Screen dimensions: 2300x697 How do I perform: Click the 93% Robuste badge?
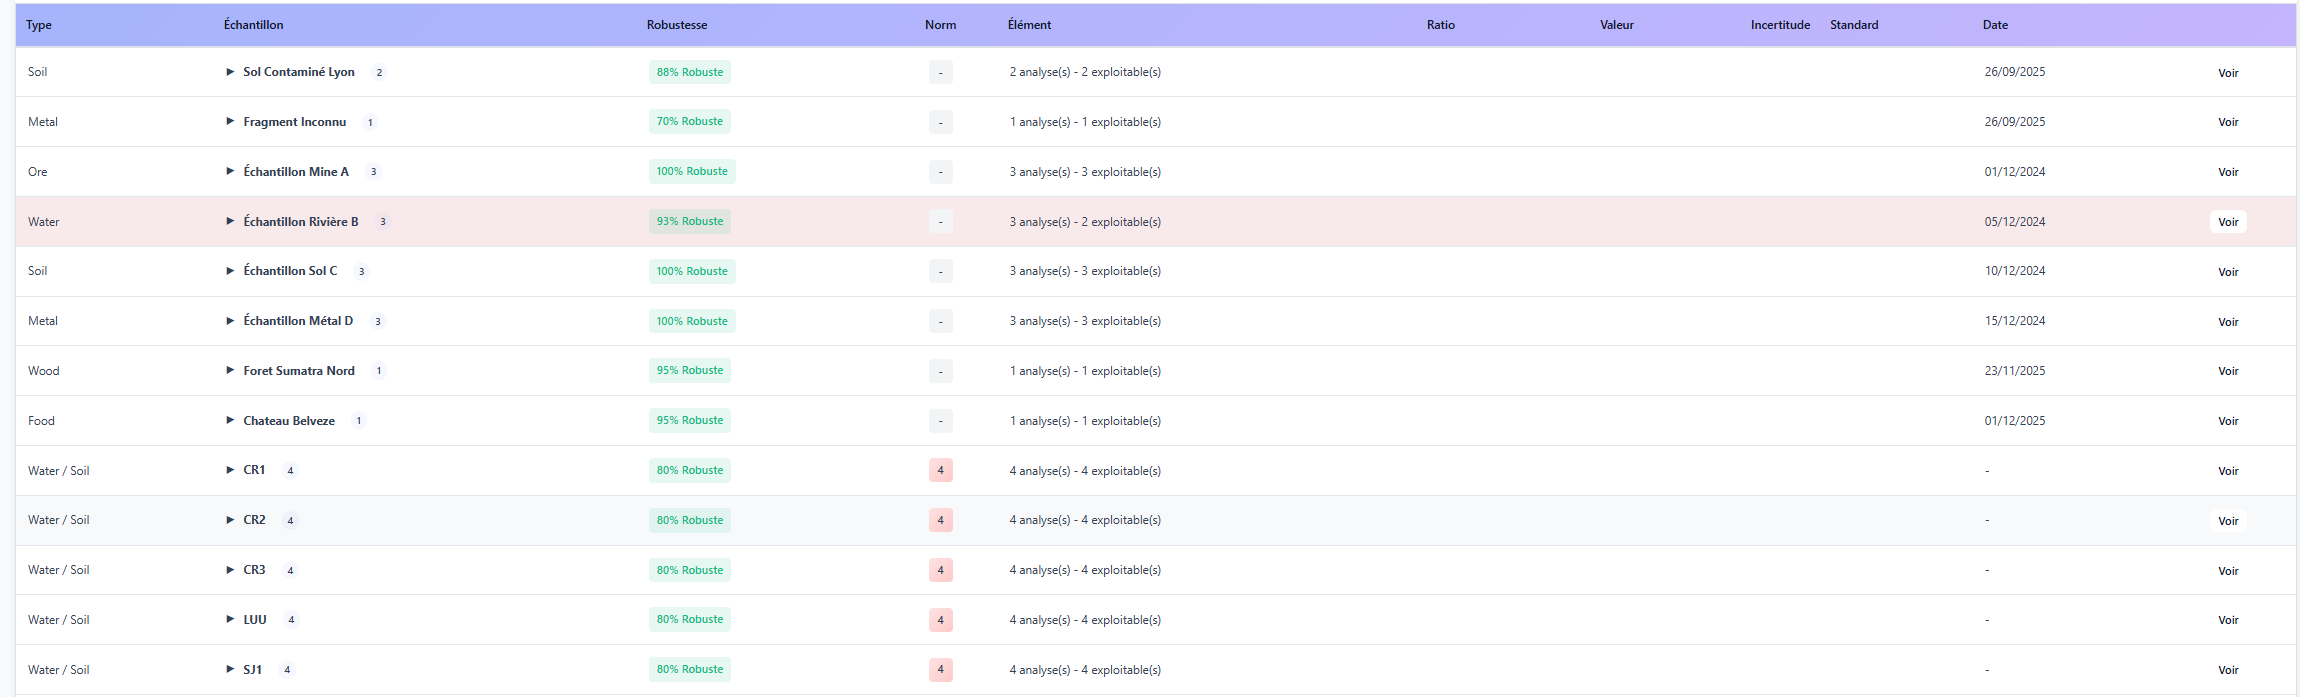(x=689, y=222)
